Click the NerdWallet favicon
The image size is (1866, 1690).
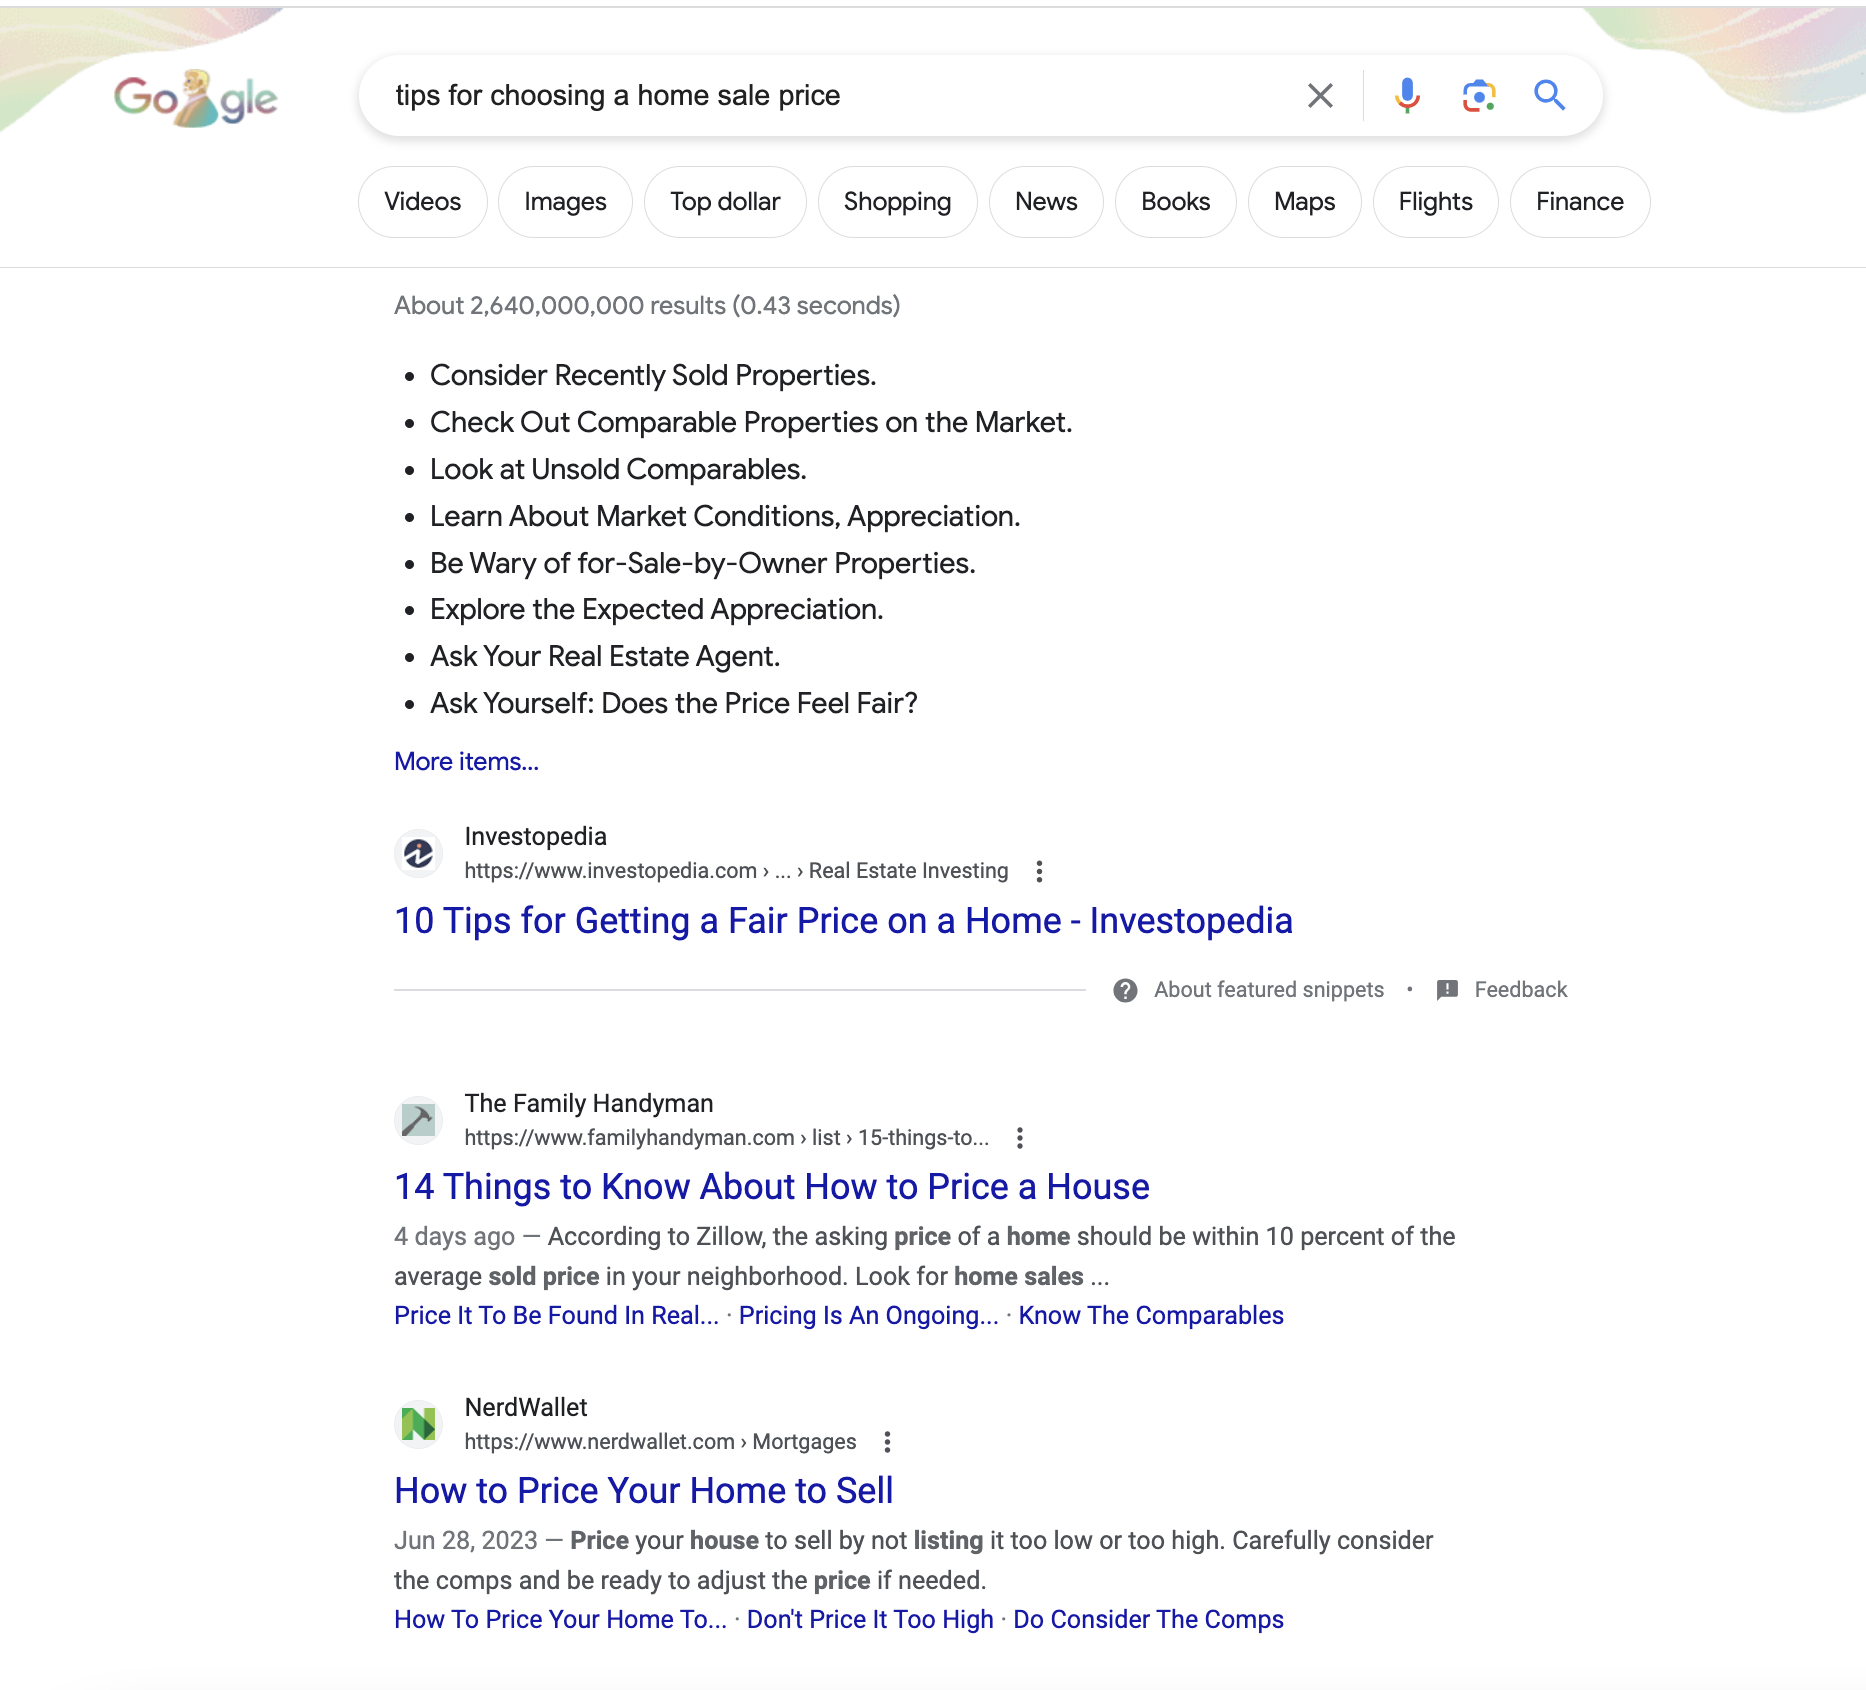pos(418,1423)
